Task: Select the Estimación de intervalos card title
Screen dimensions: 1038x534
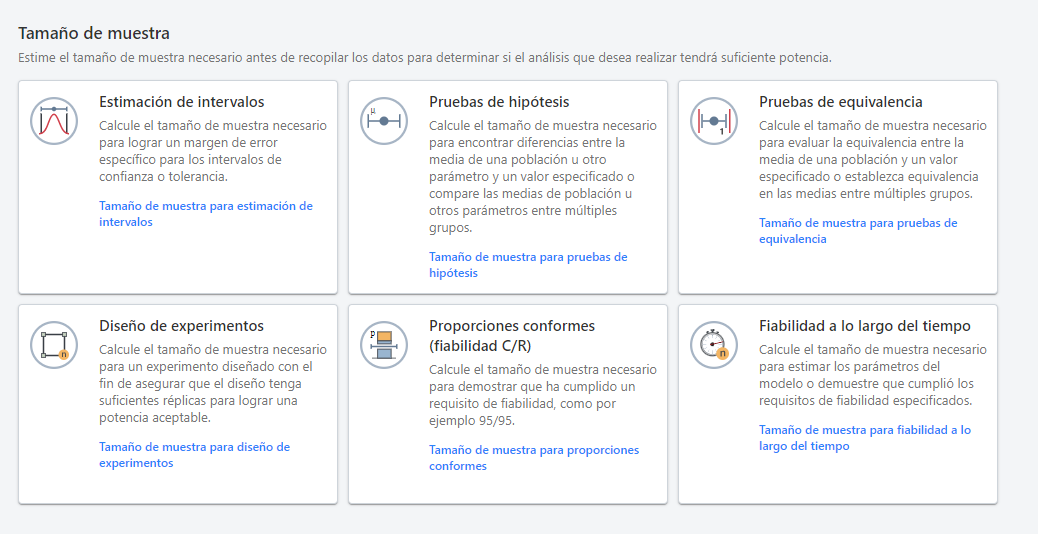Action: (182, 102)
